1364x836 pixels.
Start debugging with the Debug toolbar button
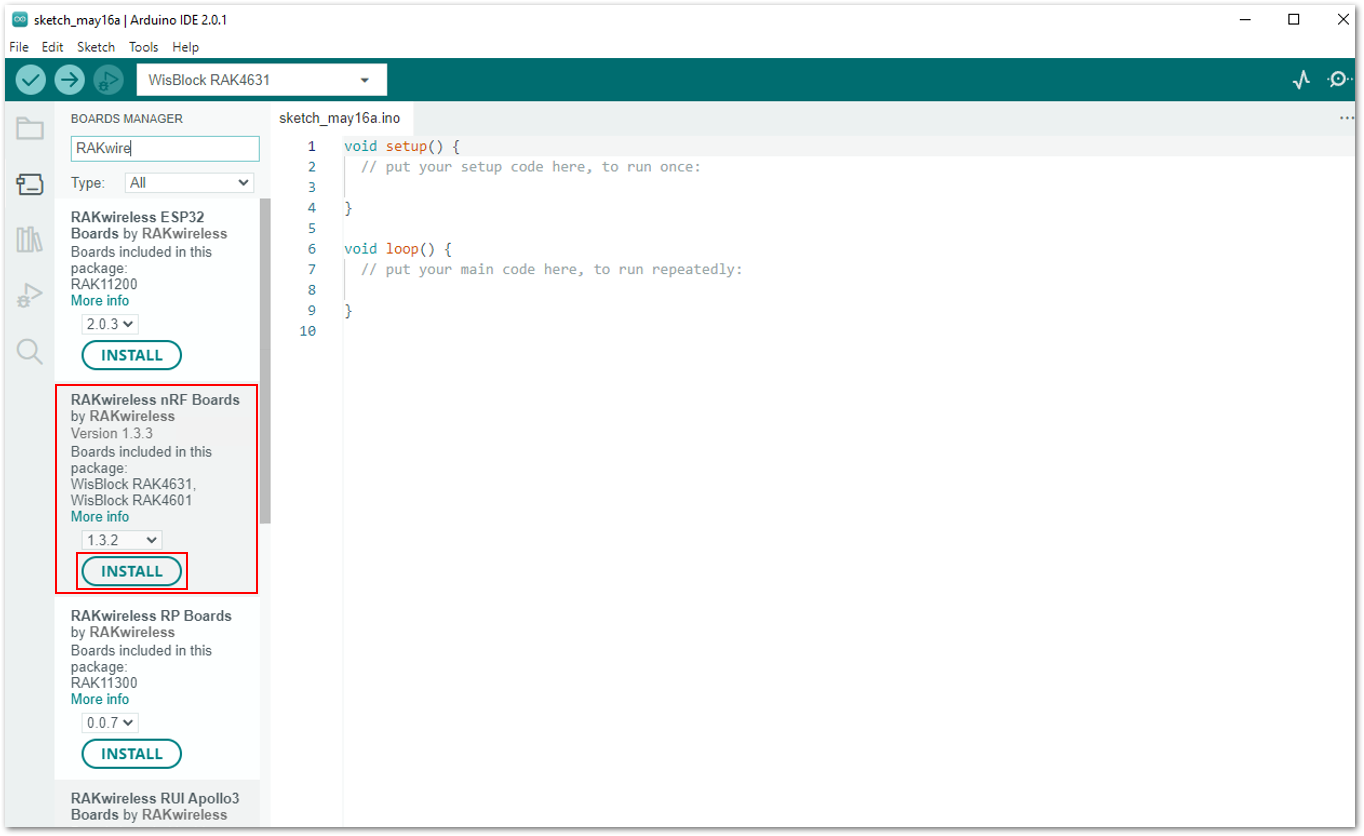coord(108,79)
